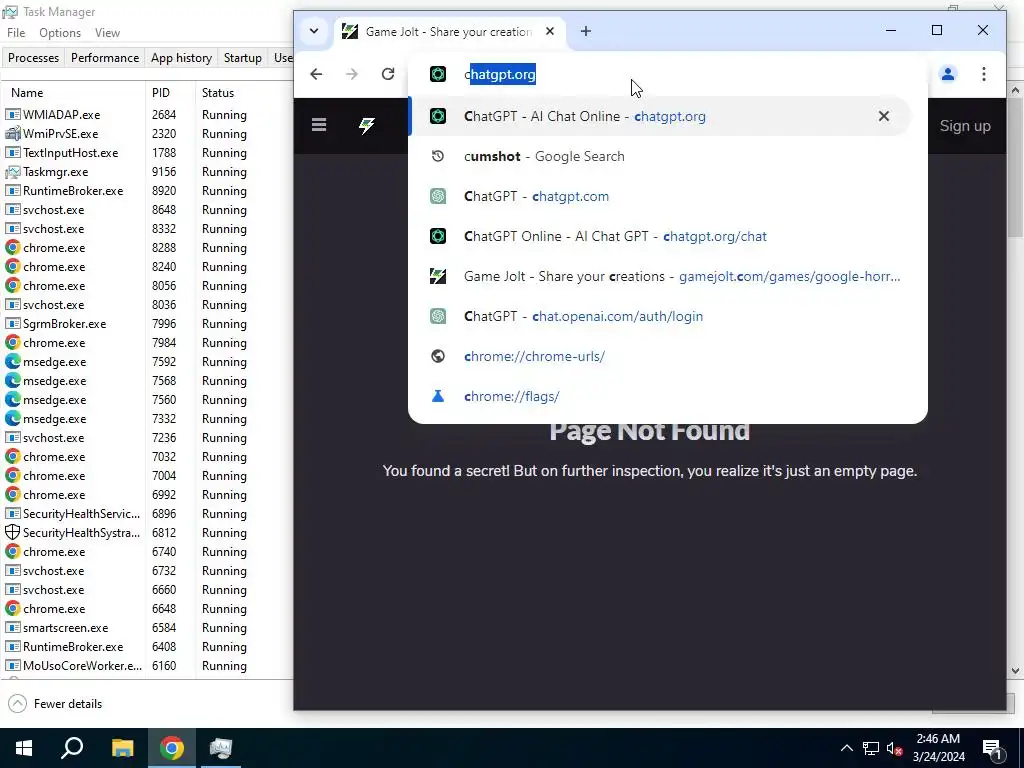This screenshot has height=768, width=1024.
Task: Click Chrome's forward arrow button
Action: (352, 74)
